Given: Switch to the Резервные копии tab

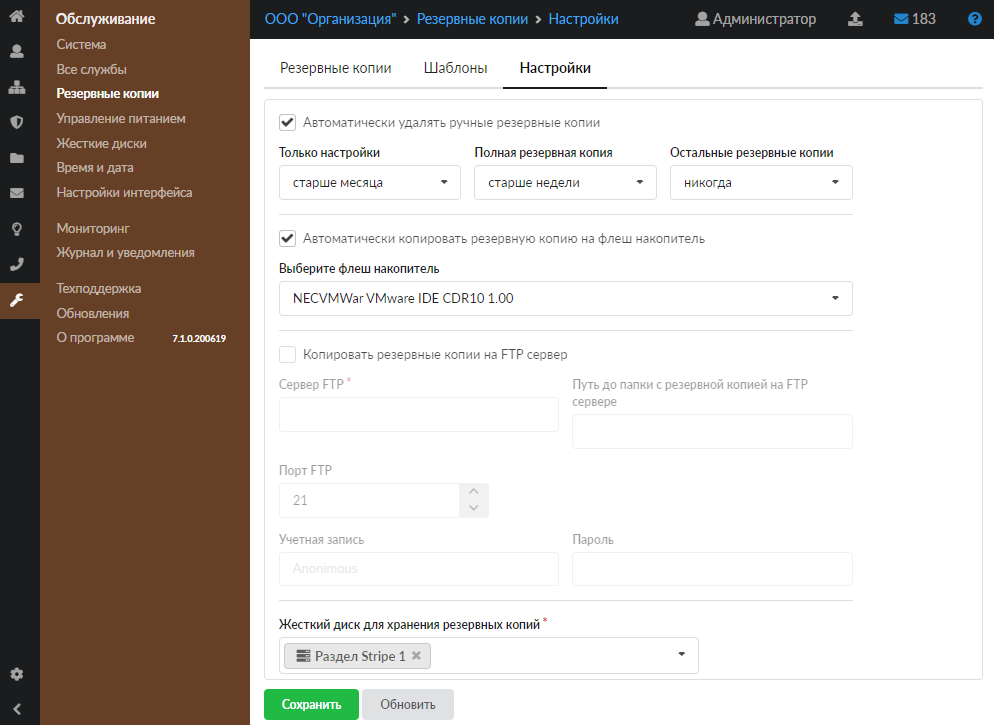Looking at the screenshot, I should pyautogui.click(x=335, y=68).
